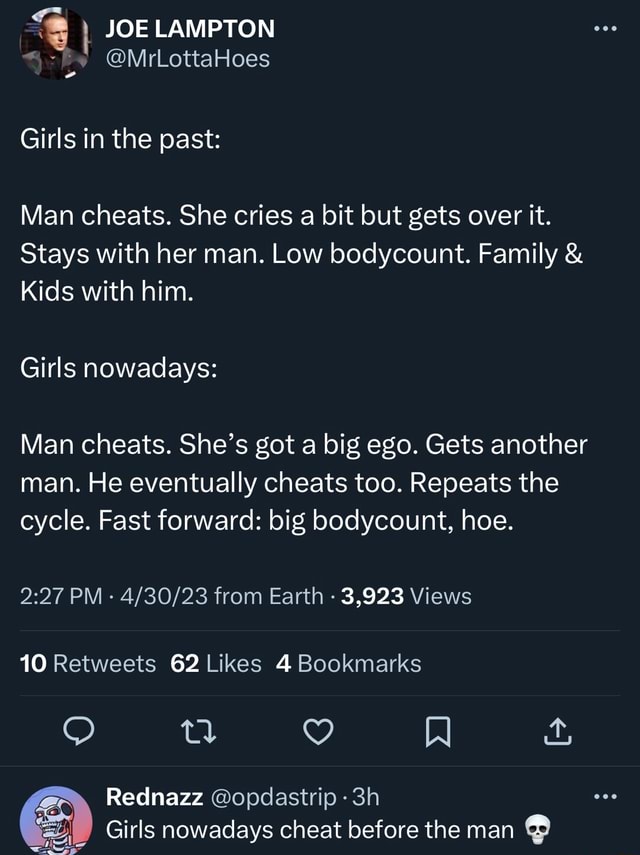
Task: Open more options menu on Rednazz's reply
Action: [604, 795]
